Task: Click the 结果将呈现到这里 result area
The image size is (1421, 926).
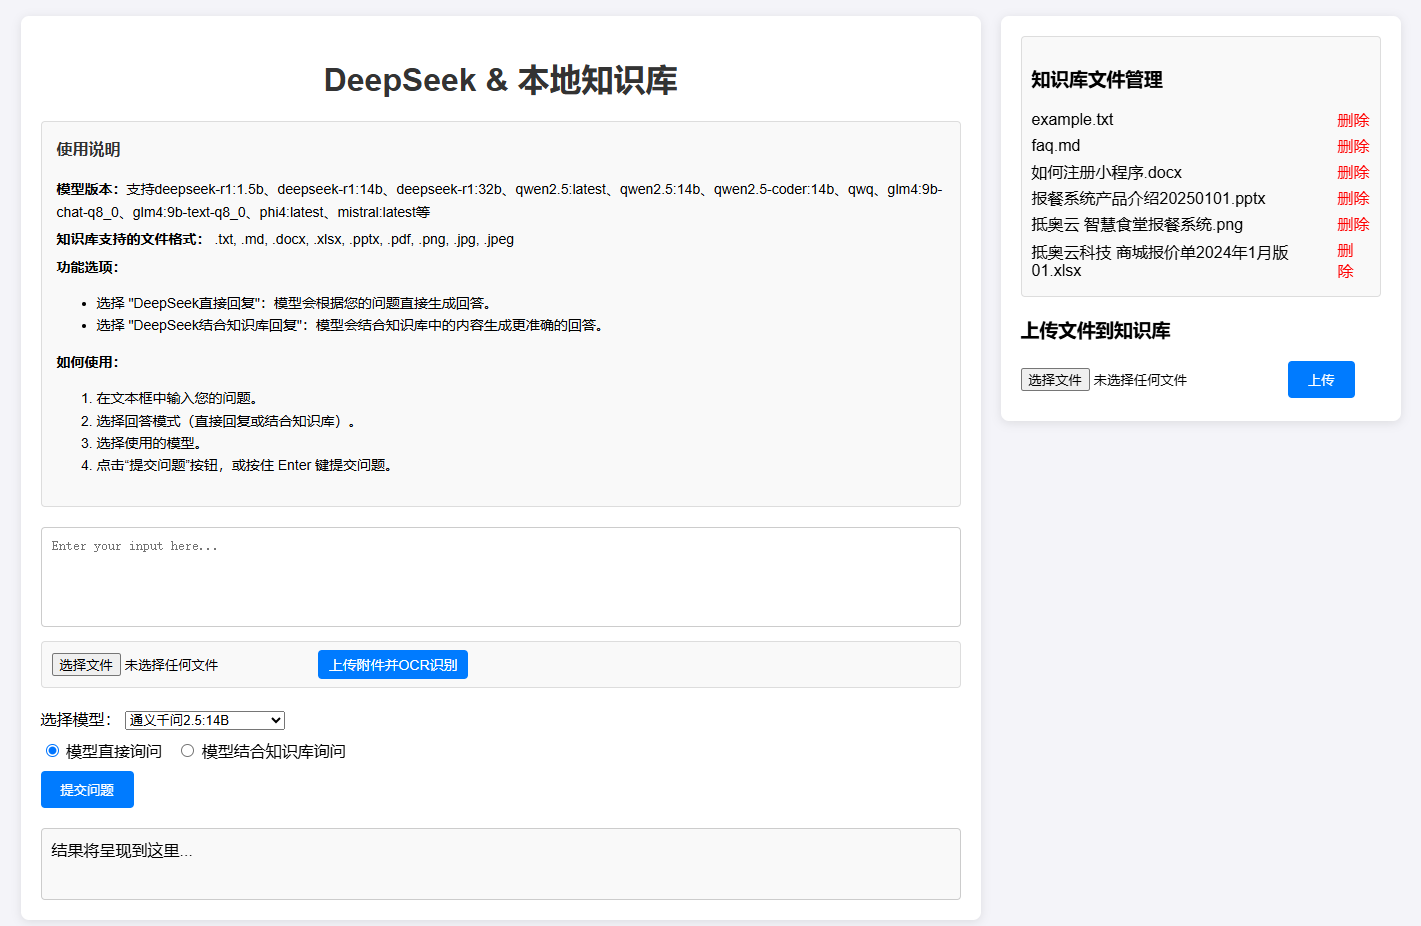Action: coord(501,864)
